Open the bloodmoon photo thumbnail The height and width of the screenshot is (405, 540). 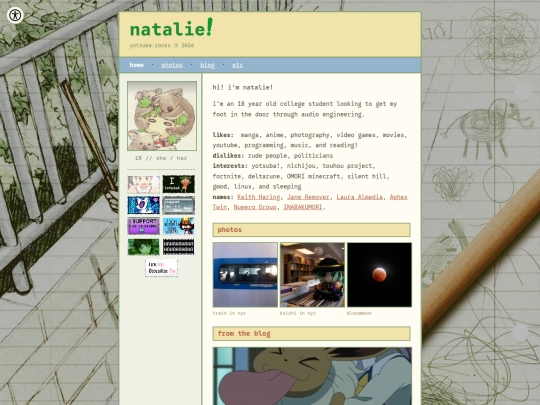(379, 274)
